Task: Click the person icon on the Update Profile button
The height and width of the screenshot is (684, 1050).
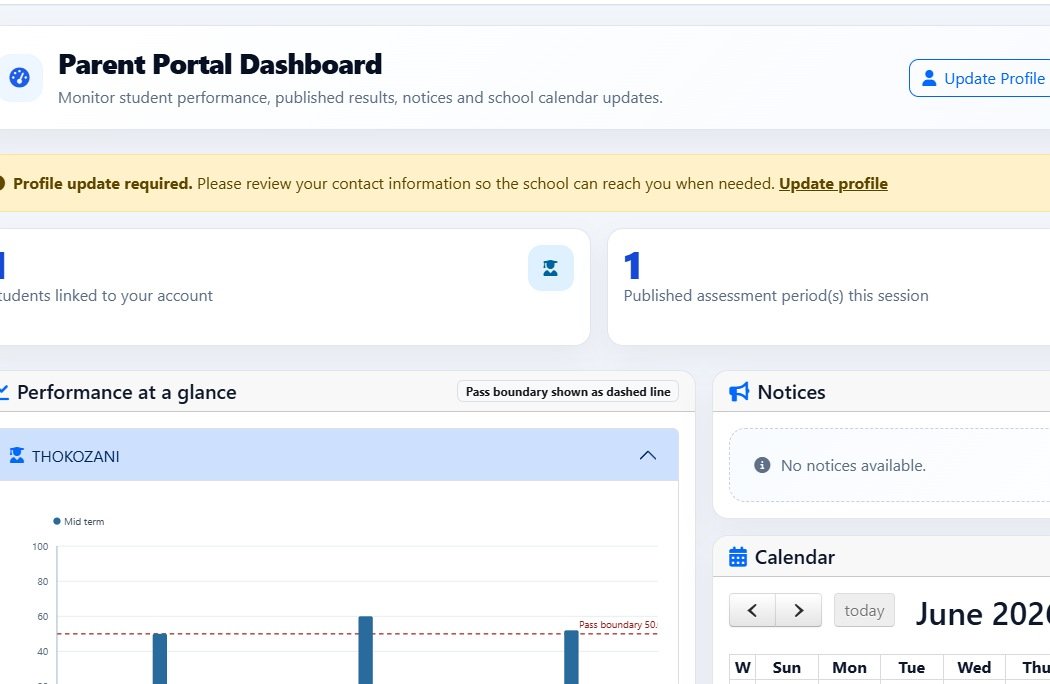Action: tap(929, 78)
